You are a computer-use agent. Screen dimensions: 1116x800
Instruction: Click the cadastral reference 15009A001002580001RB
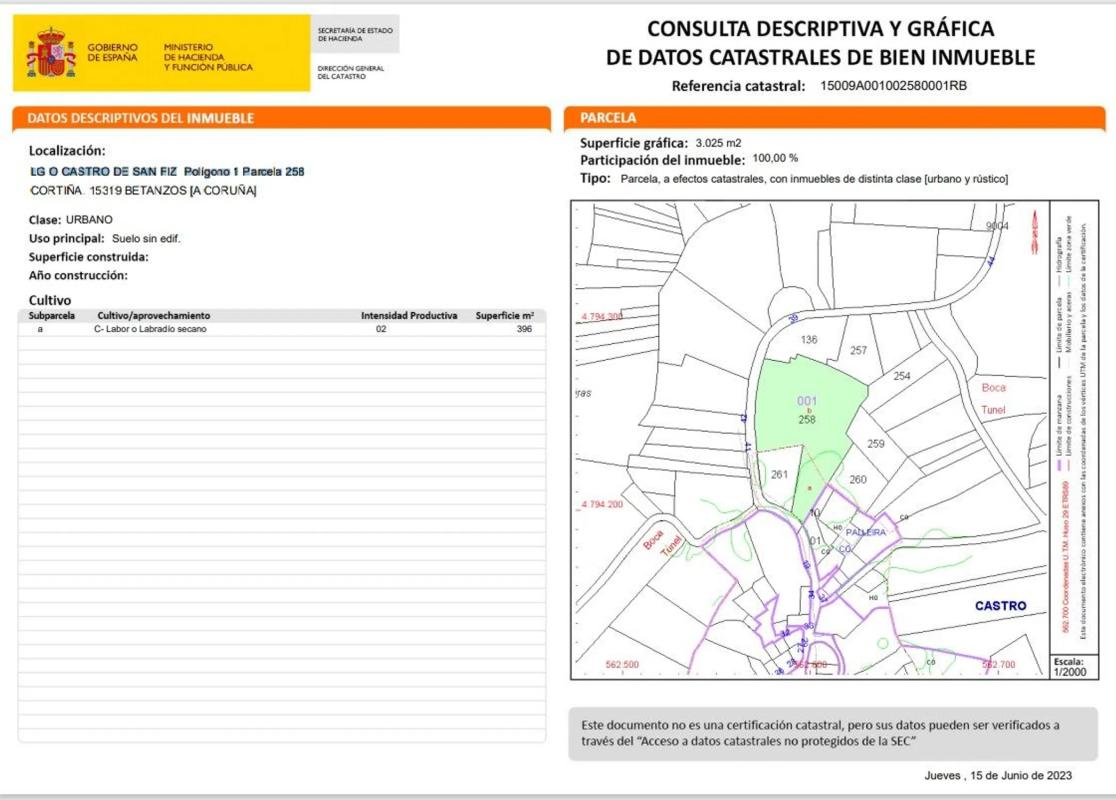(x=893, y=85)
